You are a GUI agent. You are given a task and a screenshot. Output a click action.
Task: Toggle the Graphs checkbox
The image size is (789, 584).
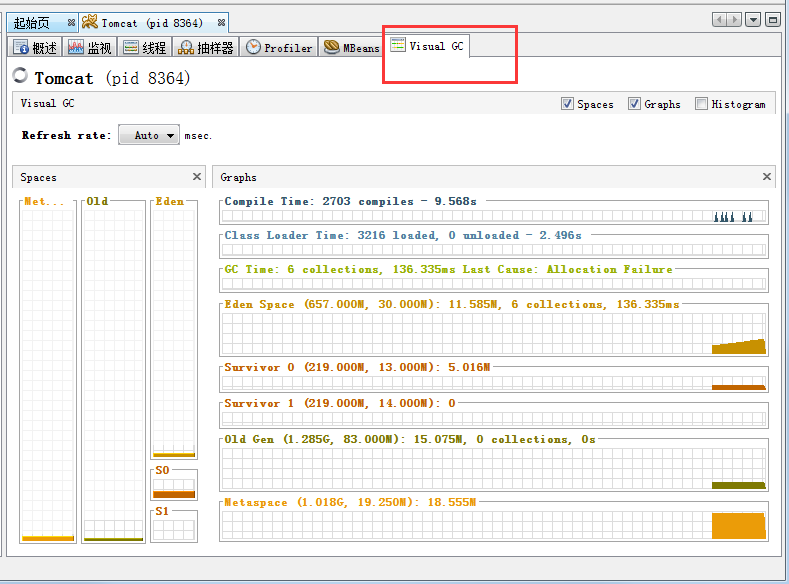coord(634,104)
